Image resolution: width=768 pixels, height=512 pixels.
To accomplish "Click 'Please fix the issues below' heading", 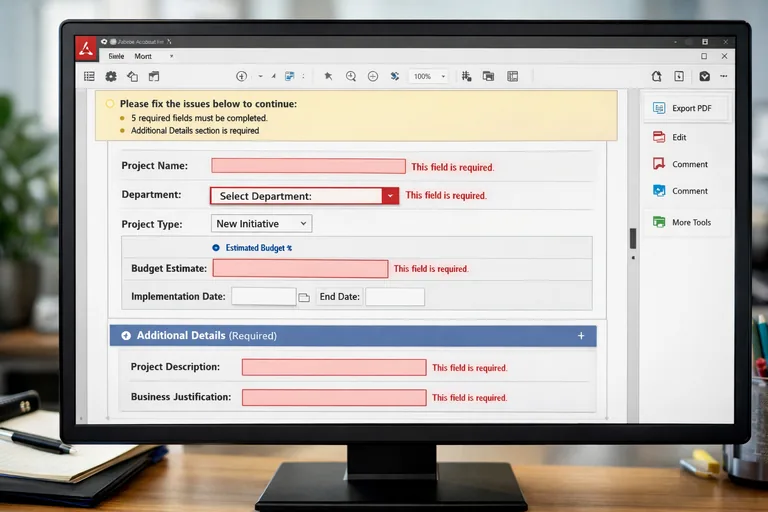I will coord(208,104).
